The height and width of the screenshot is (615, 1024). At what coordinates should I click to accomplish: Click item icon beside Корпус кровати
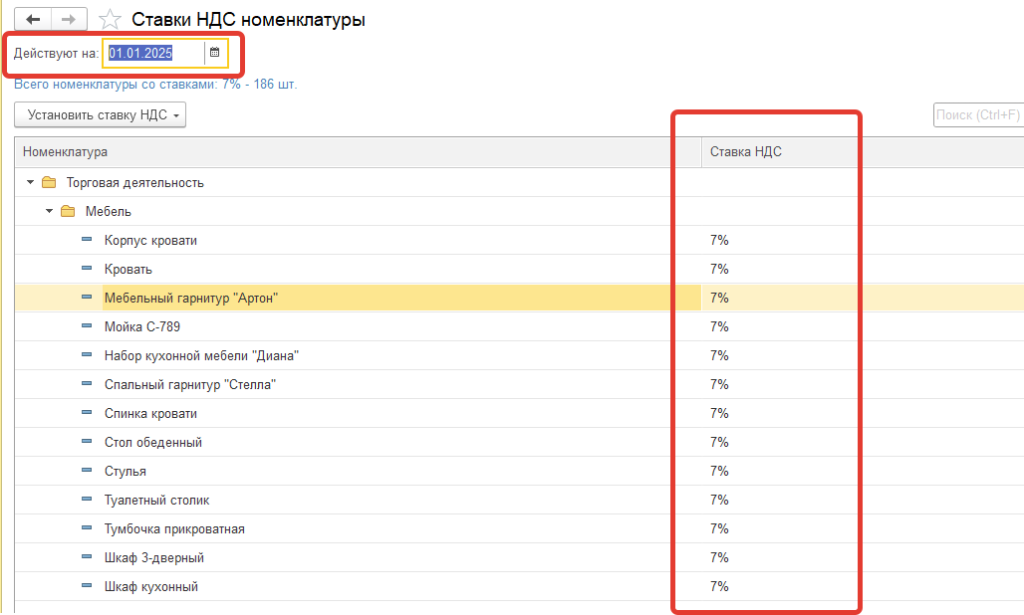point(87,240)
